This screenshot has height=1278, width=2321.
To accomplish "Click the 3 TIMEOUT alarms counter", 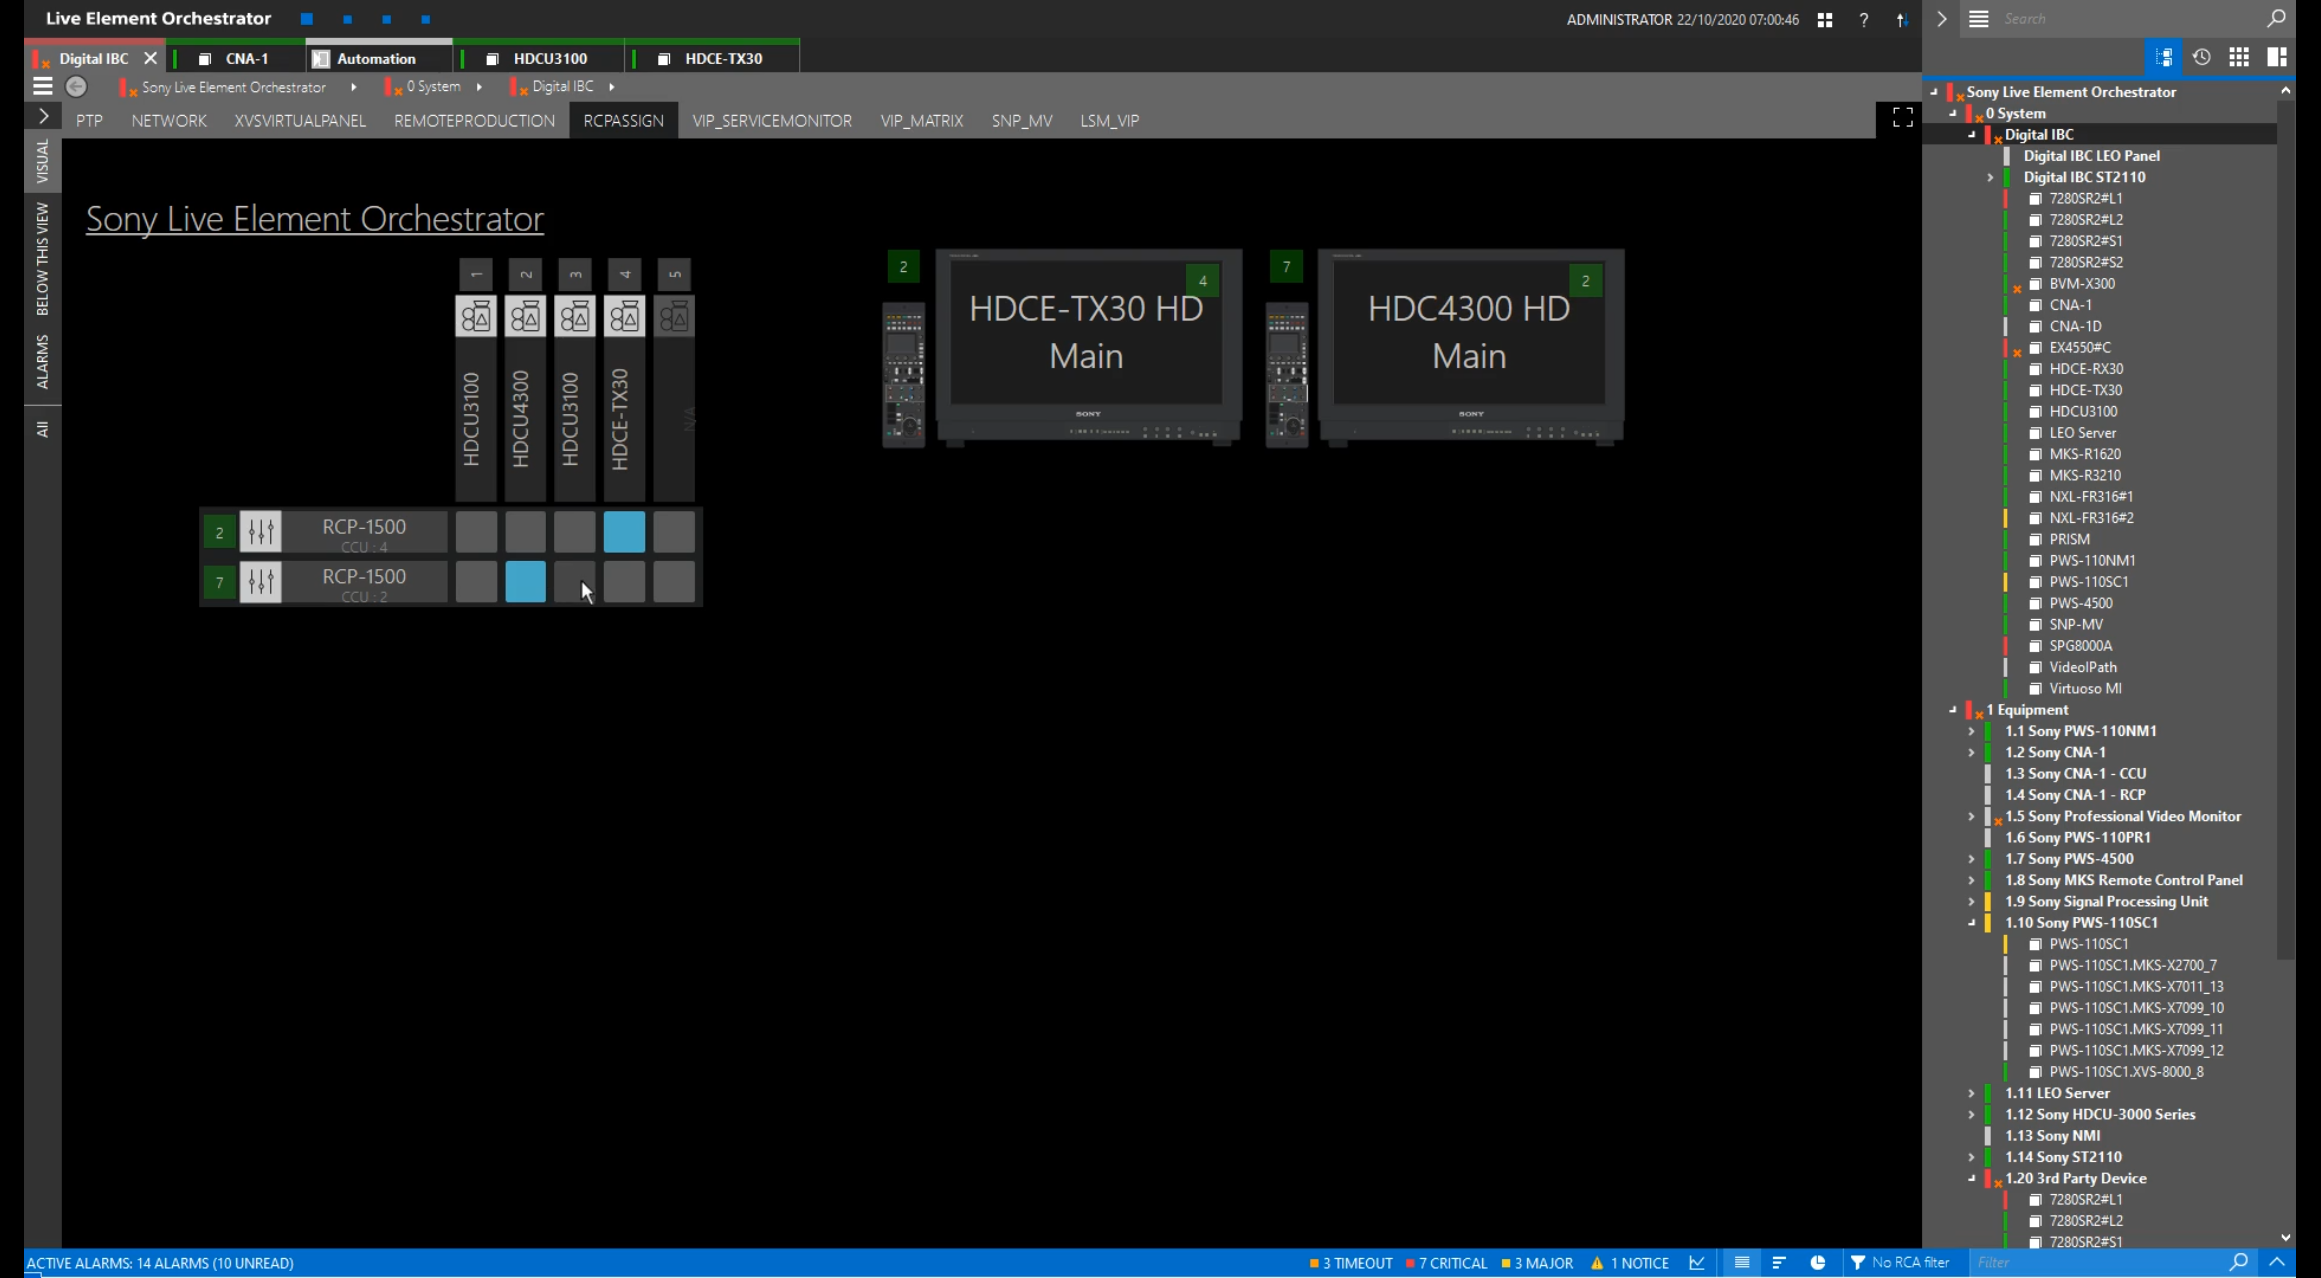I will 1351,1263.
